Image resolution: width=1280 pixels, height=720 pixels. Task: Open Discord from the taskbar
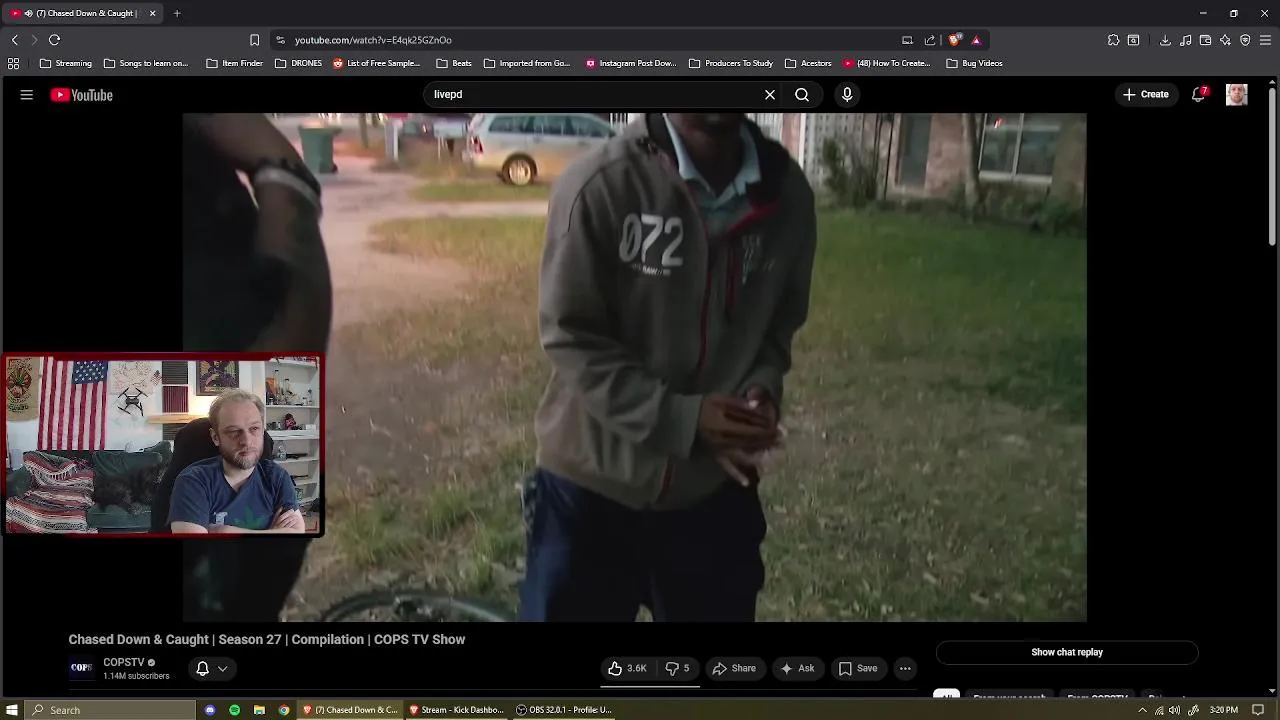click(x=210, y=710)
